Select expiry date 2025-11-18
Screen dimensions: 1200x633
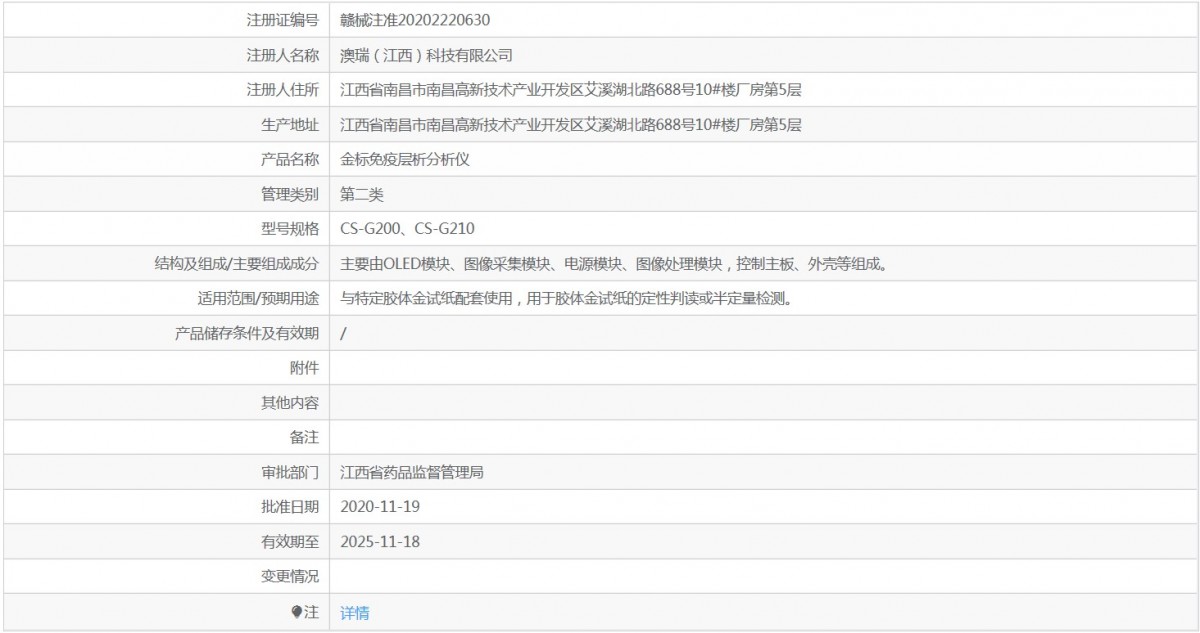pos(380,541)
